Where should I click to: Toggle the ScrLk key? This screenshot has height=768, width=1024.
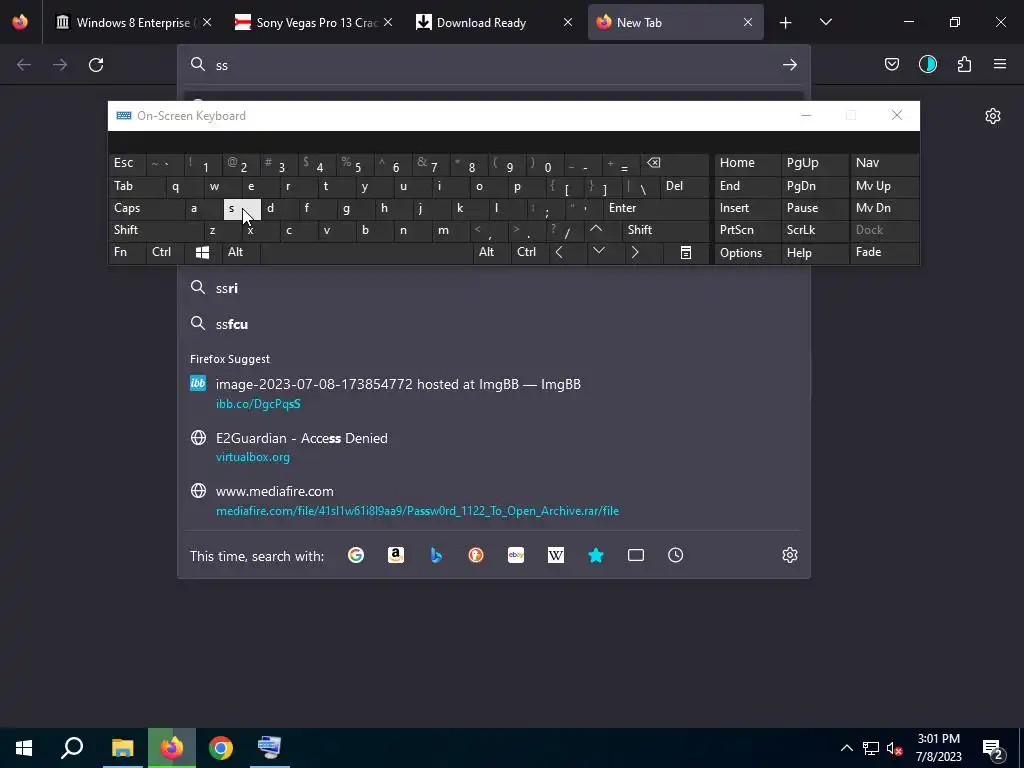(x=815, y=231)
